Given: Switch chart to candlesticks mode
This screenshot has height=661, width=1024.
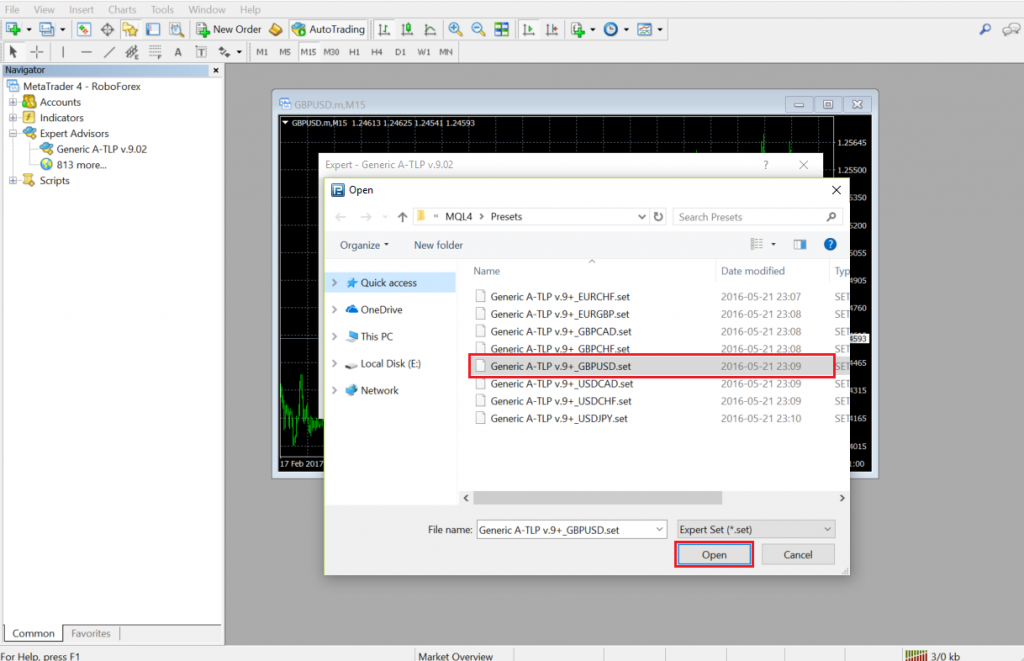Looking at the screenshot, I should [x=407, y=29].
